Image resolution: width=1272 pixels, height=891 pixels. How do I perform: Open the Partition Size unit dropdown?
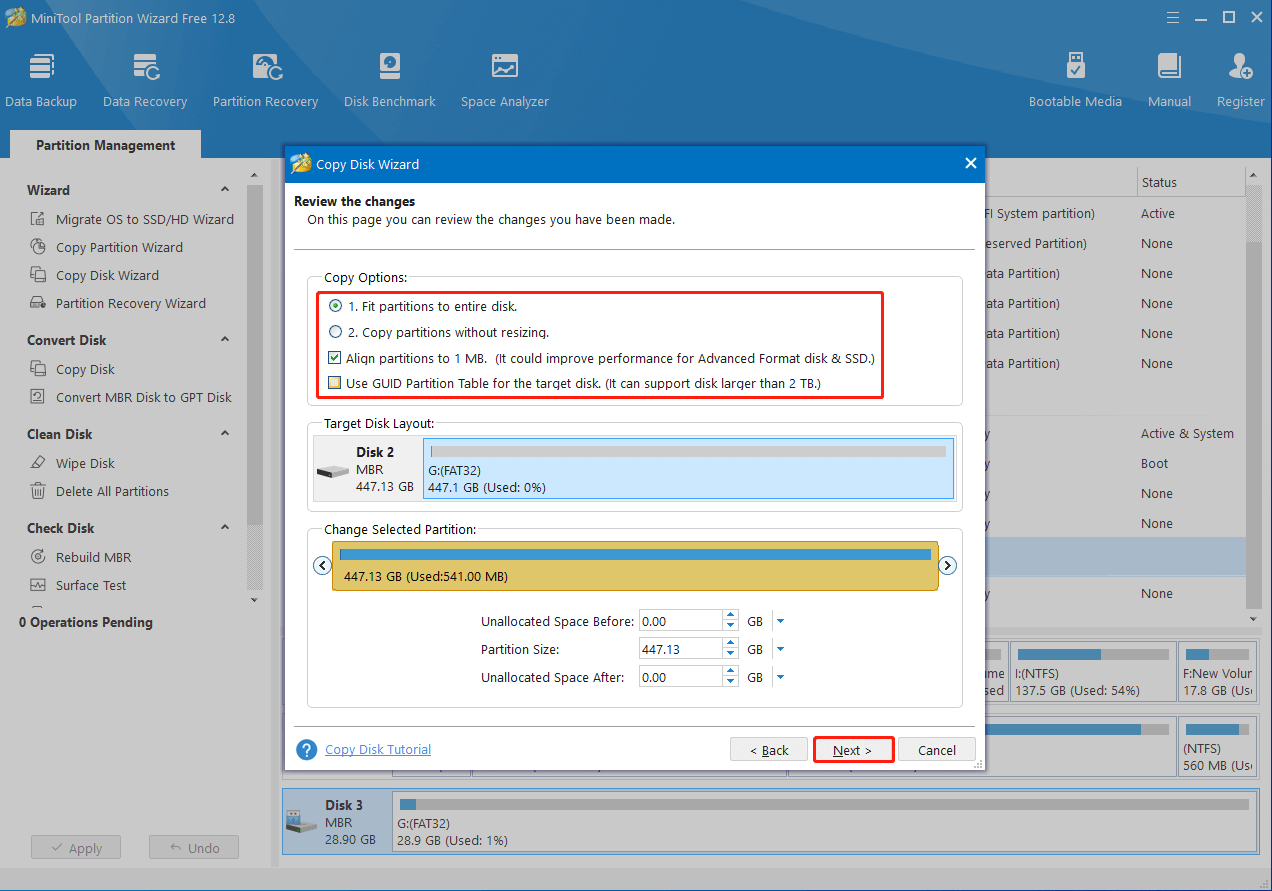coord(781,649)
